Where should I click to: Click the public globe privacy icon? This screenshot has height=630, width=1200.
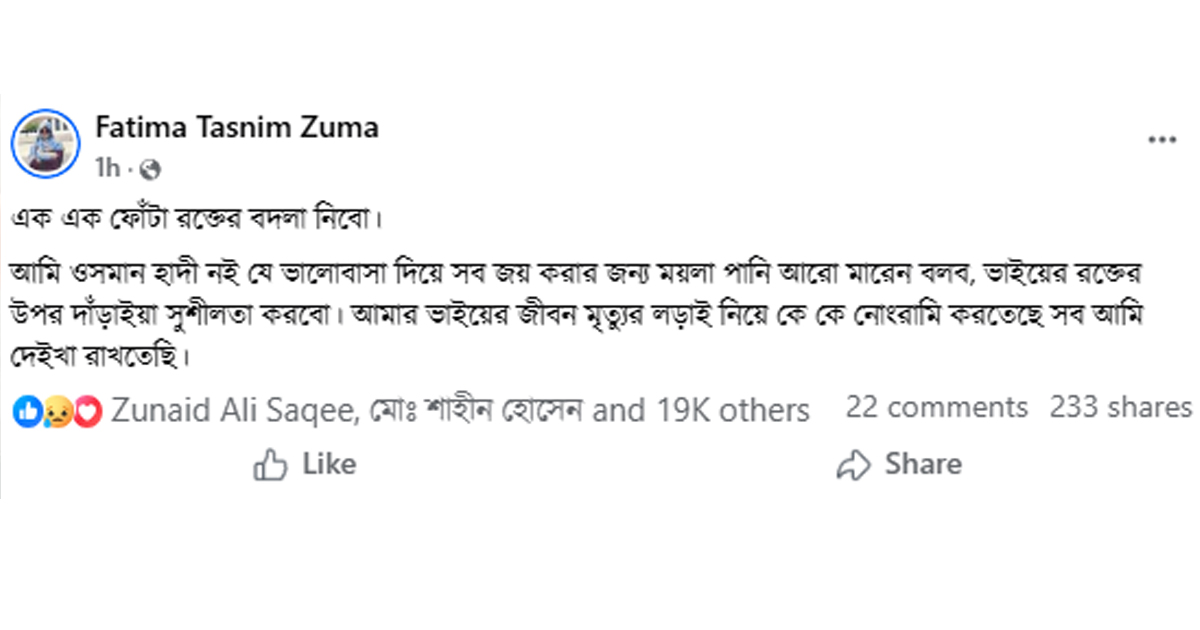pos(151,168)
